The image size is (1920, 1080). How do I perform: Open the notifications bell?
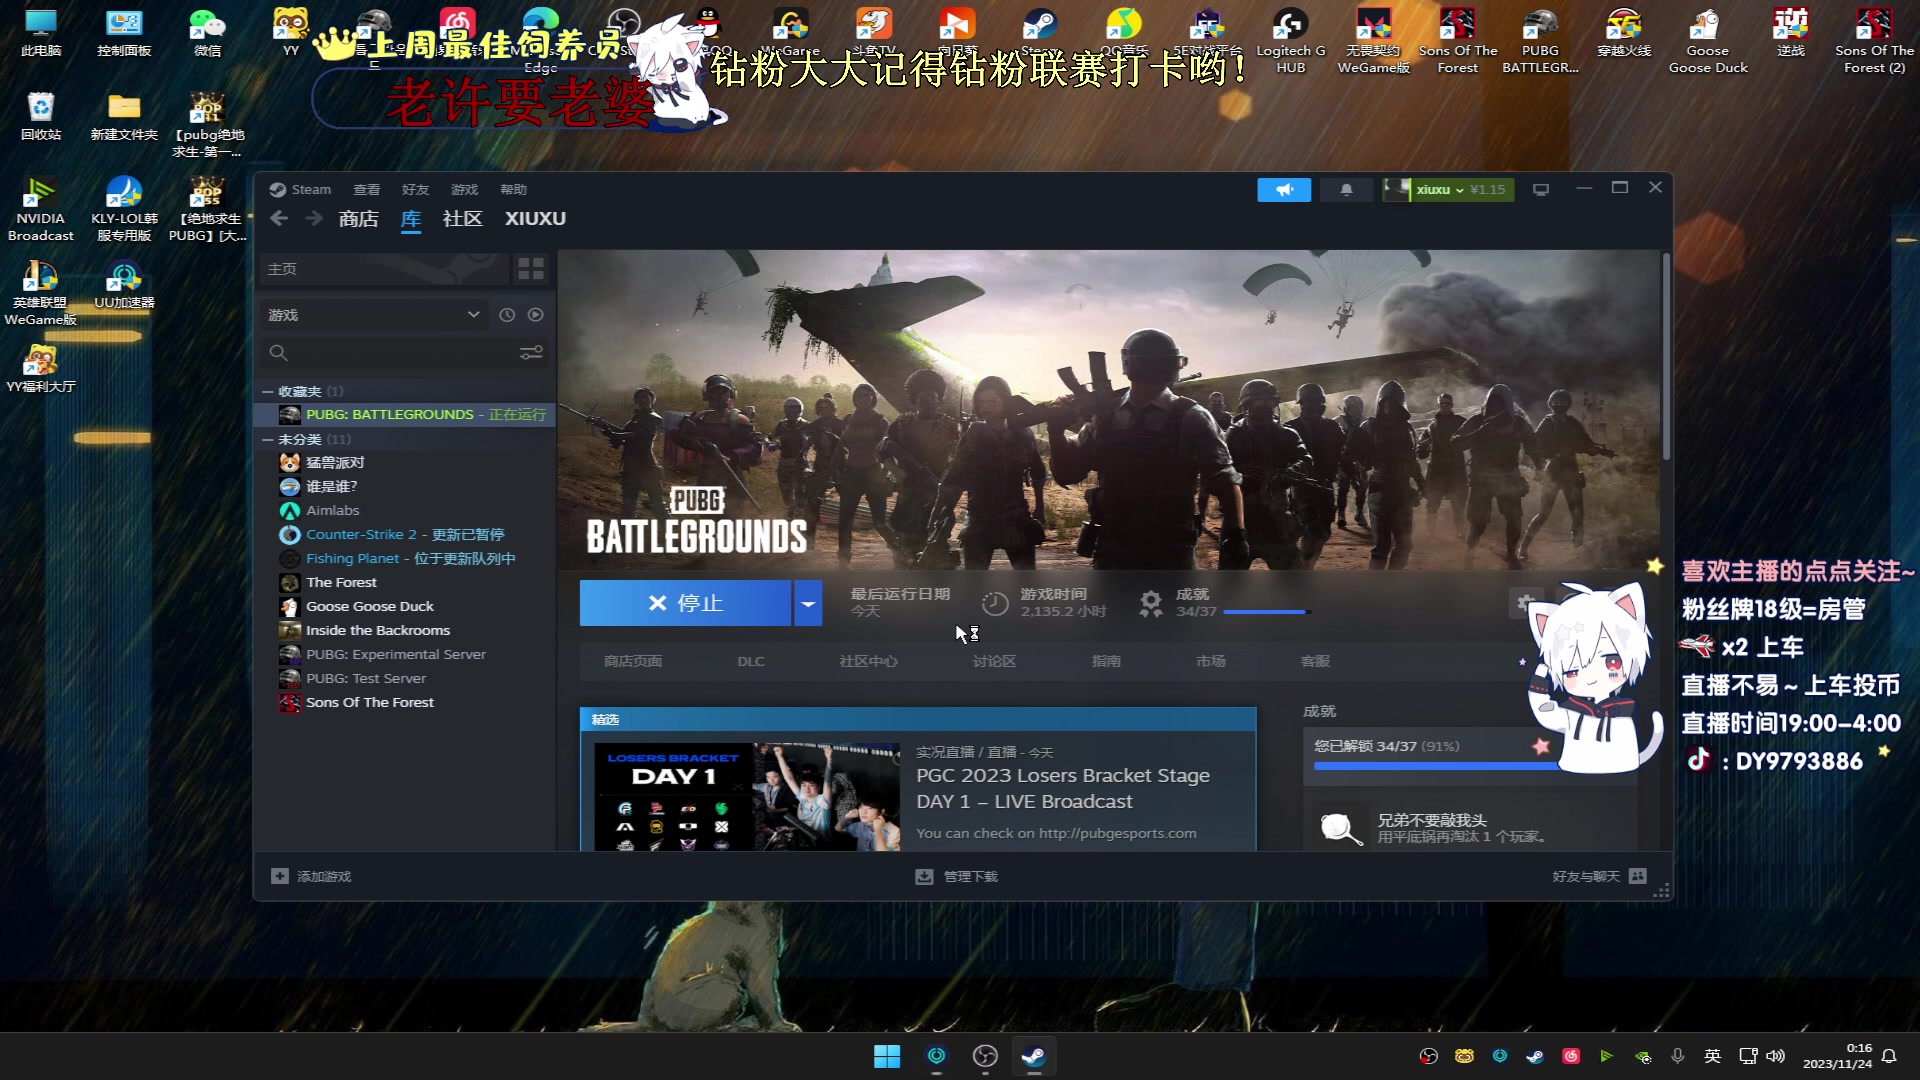point(1346,190)
